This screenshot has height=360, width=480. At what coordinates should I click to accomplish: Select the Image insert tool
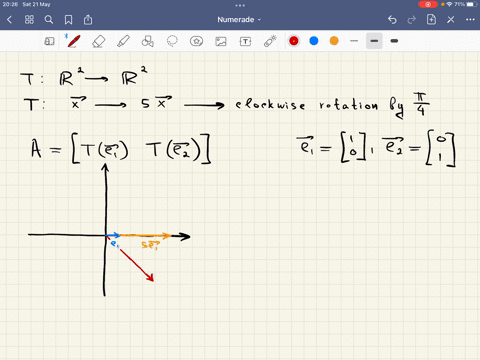click(x=221, y=41)
